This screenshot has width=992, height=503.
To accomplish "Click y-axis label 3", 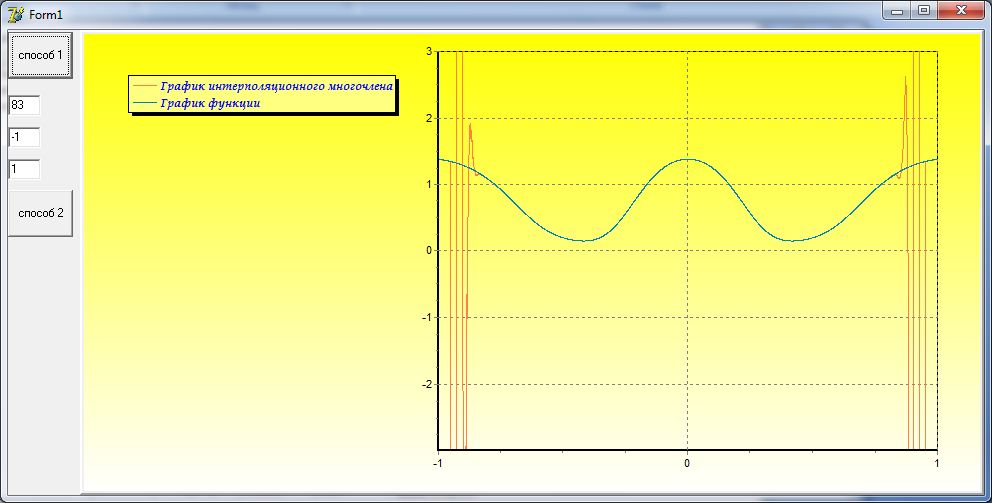I will (x=429, y=51).
